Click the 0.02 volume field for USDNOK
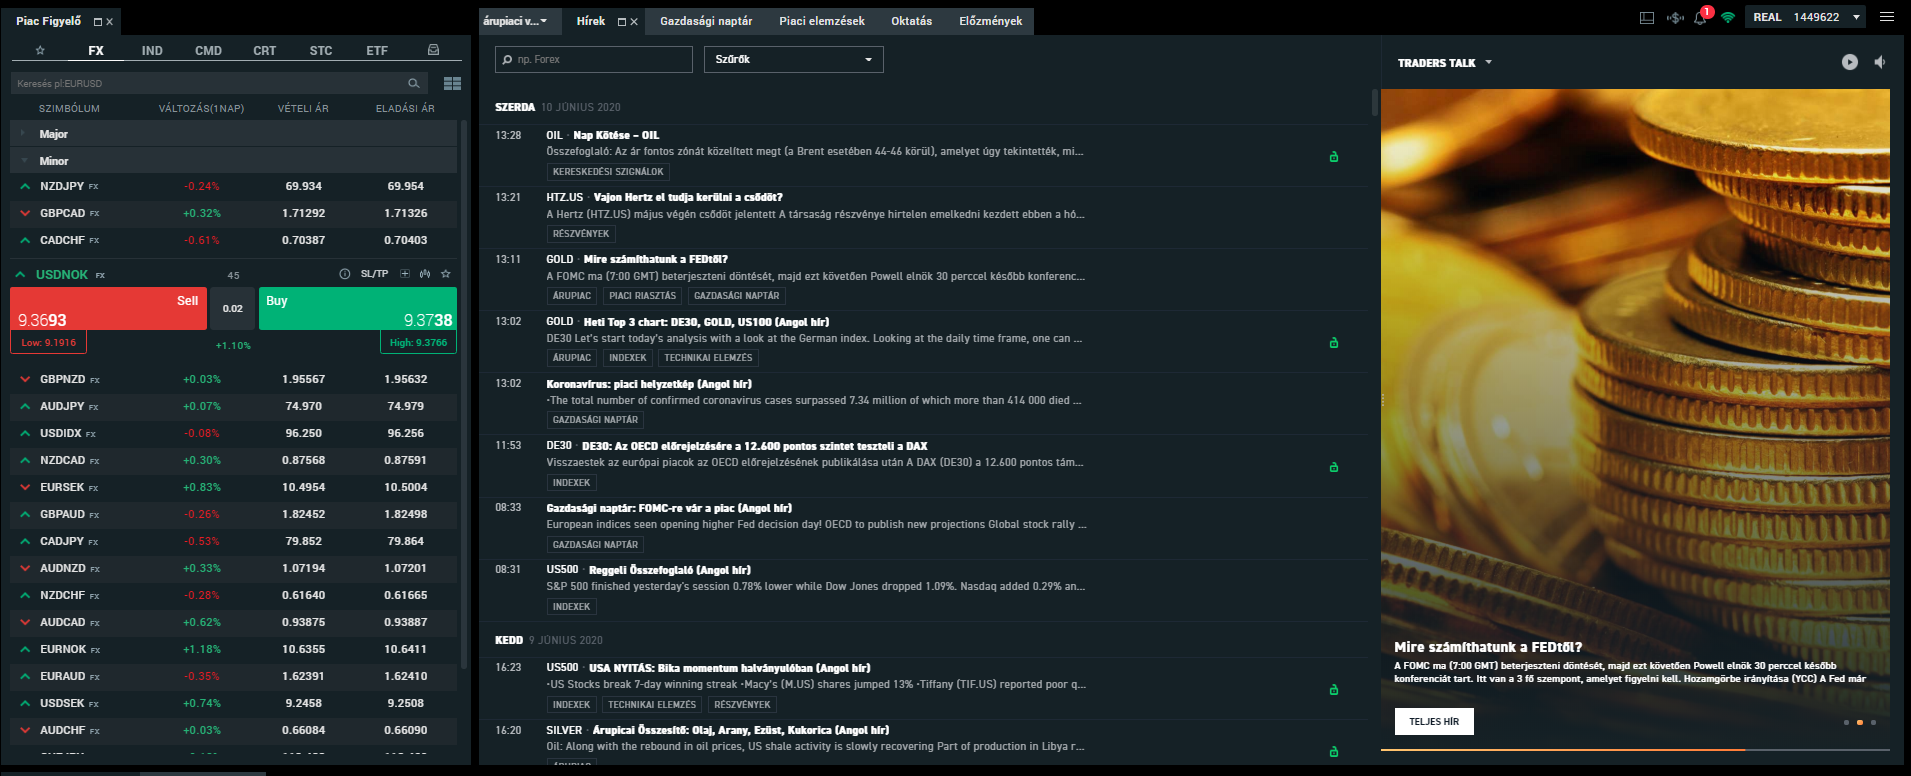 [233, 309]
